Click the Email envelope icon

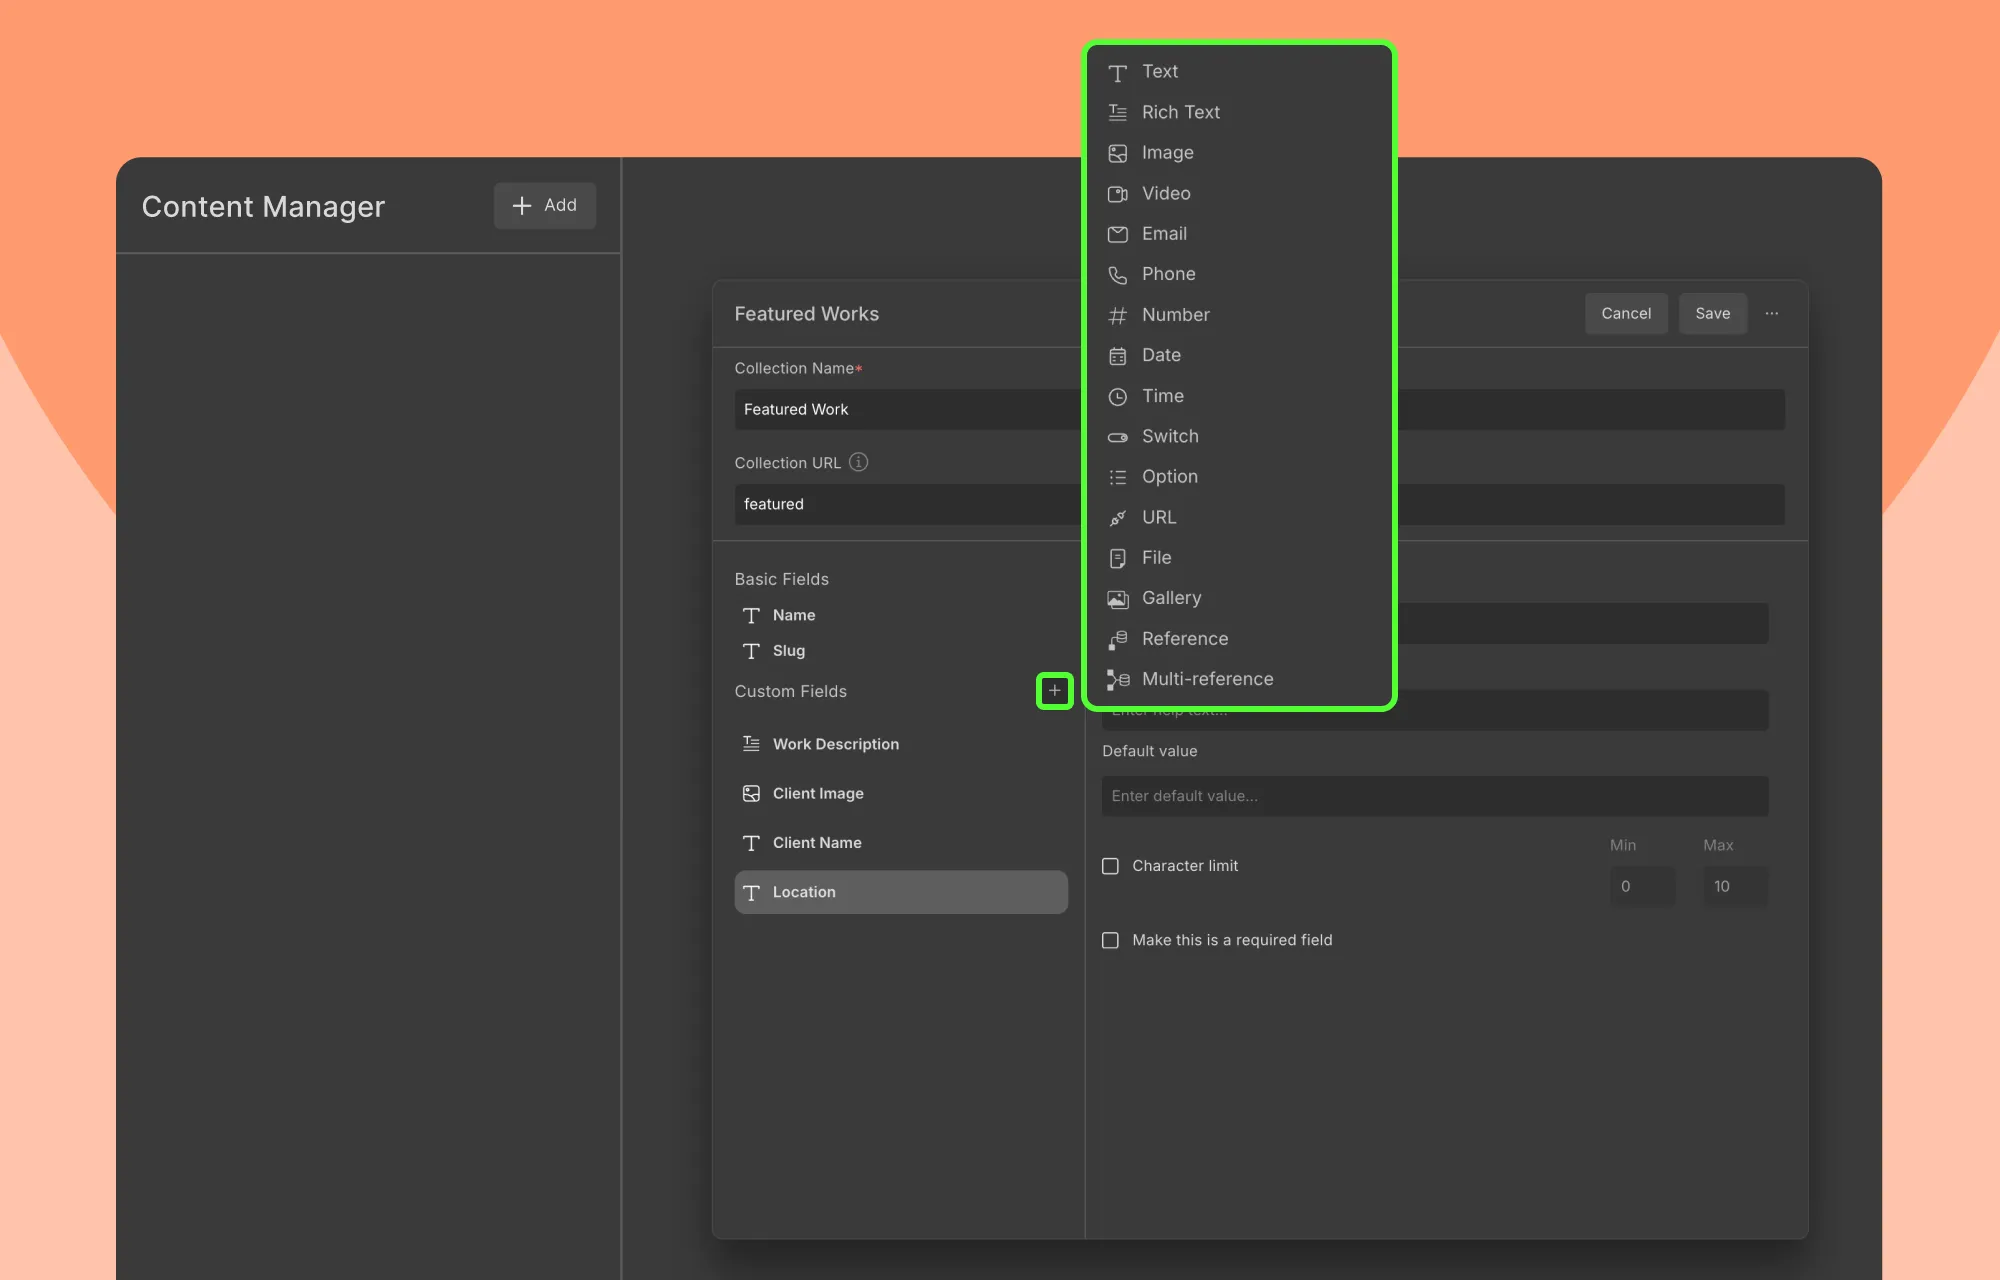[1117, 234]
